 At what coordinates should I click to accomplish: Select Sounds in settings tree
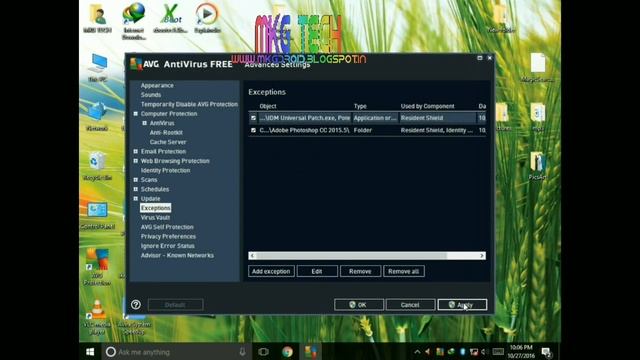pyautogui.click(x=151, y=95)
